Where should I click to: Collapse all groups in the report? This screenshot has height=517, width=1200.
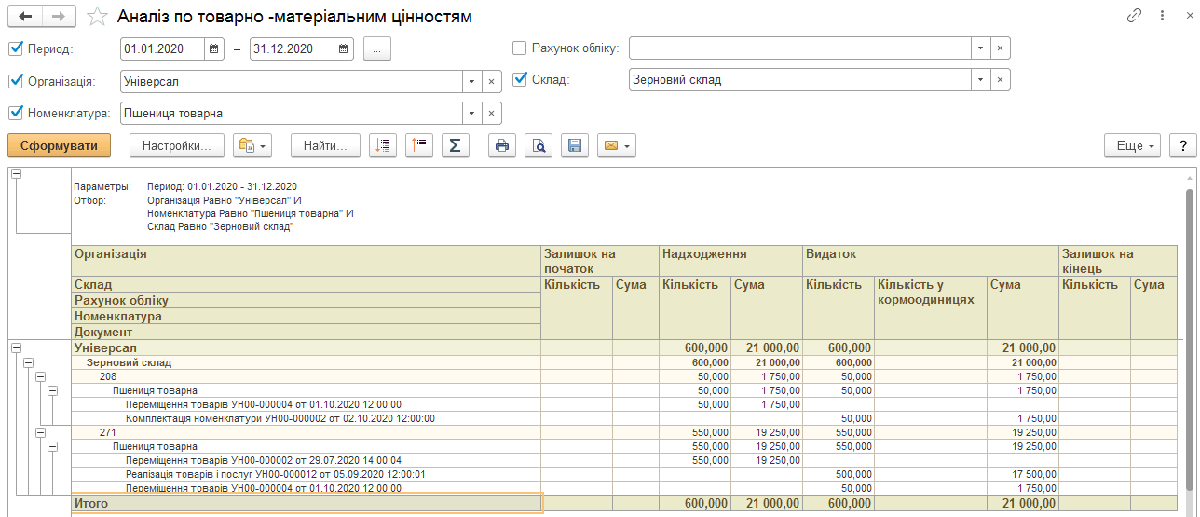tap(418, 146)
